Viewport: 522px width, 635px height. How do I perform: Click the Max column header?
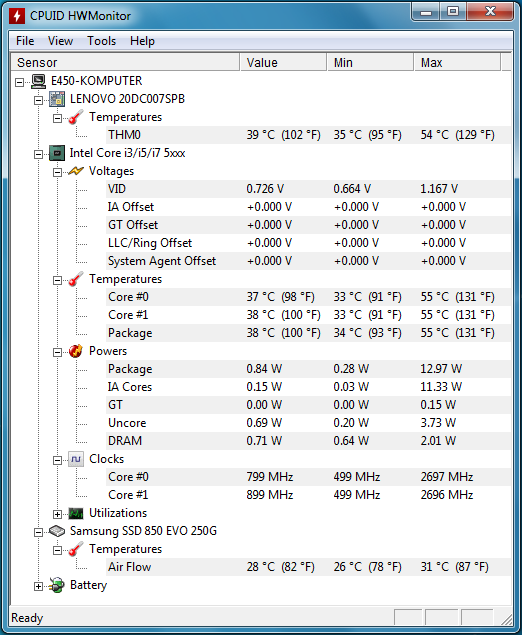457,62
